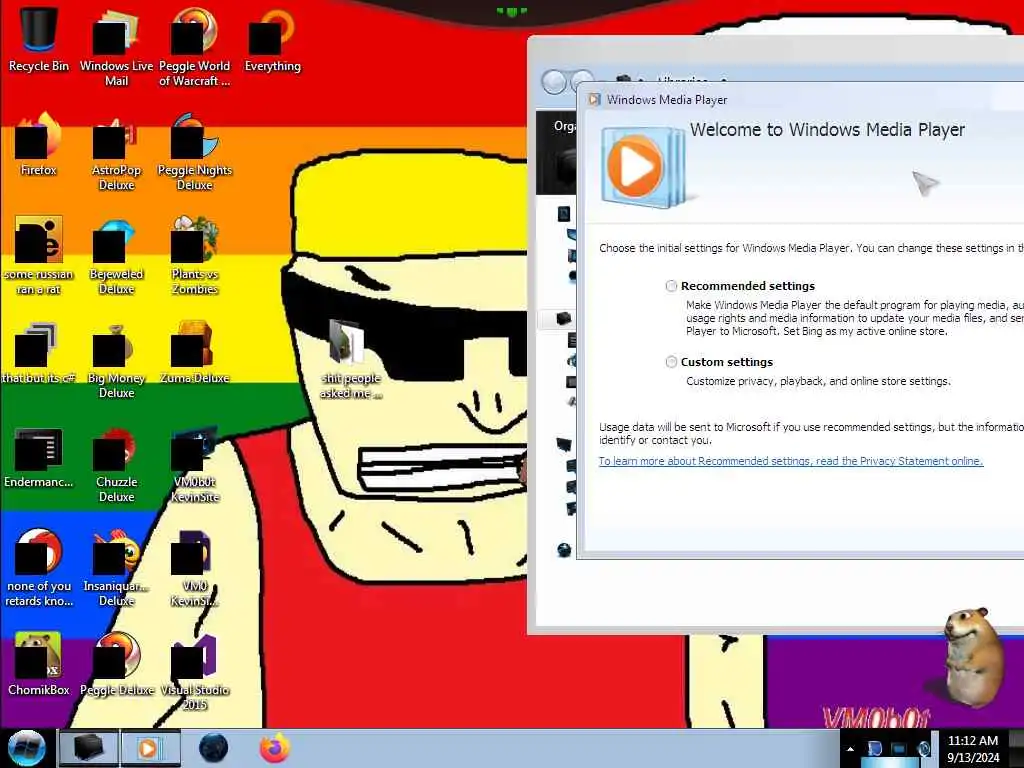This screenshot has width=1024, height=768.
Task: Select the Firefox desktop shortcut
Action: tap(39, 144)
